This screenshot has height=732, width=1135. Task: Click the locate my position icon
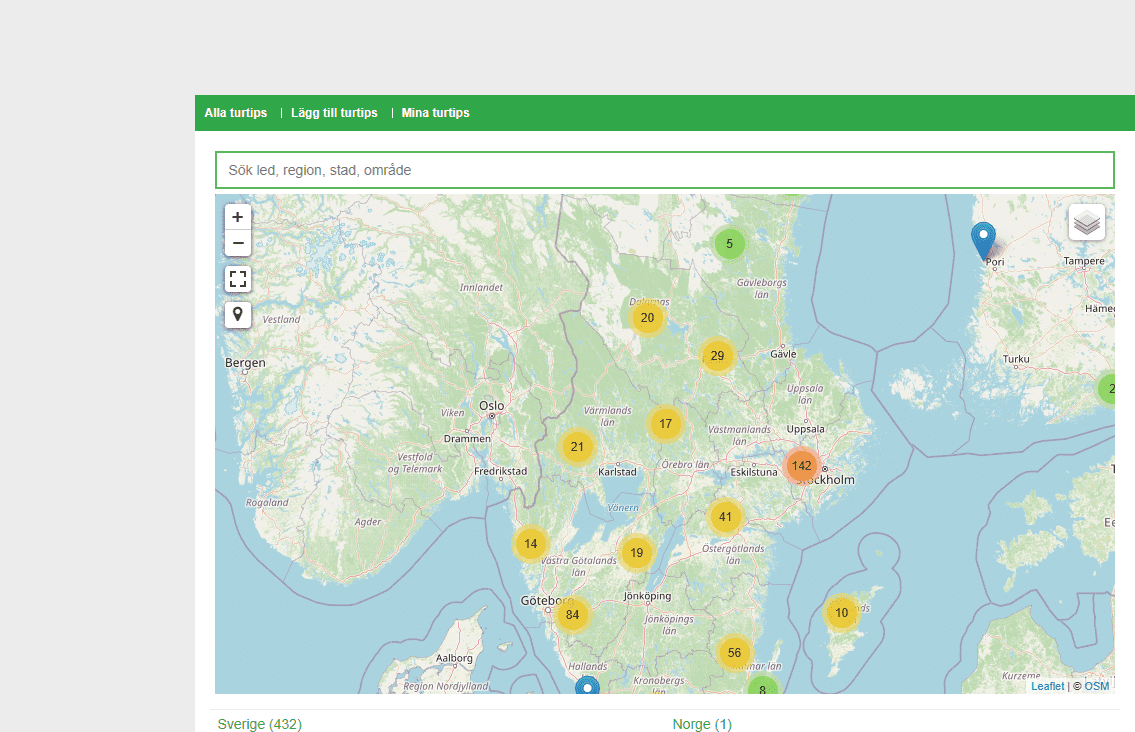(237, 314)
